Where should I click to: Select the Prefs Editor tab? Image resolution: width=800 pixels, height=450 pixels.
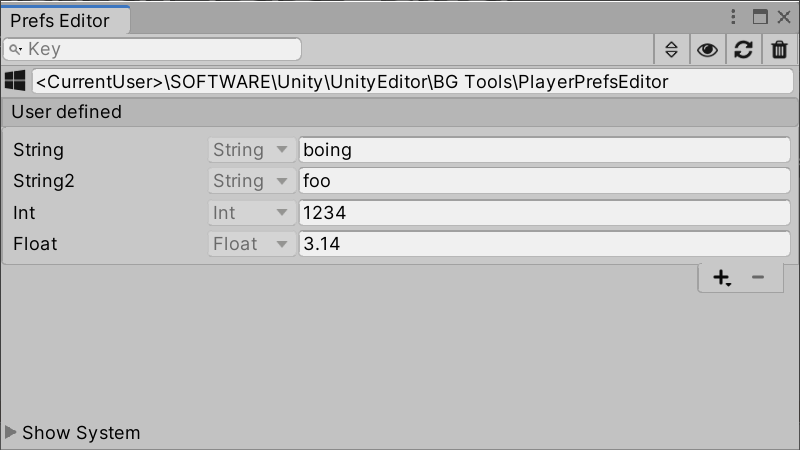(60, 20)
